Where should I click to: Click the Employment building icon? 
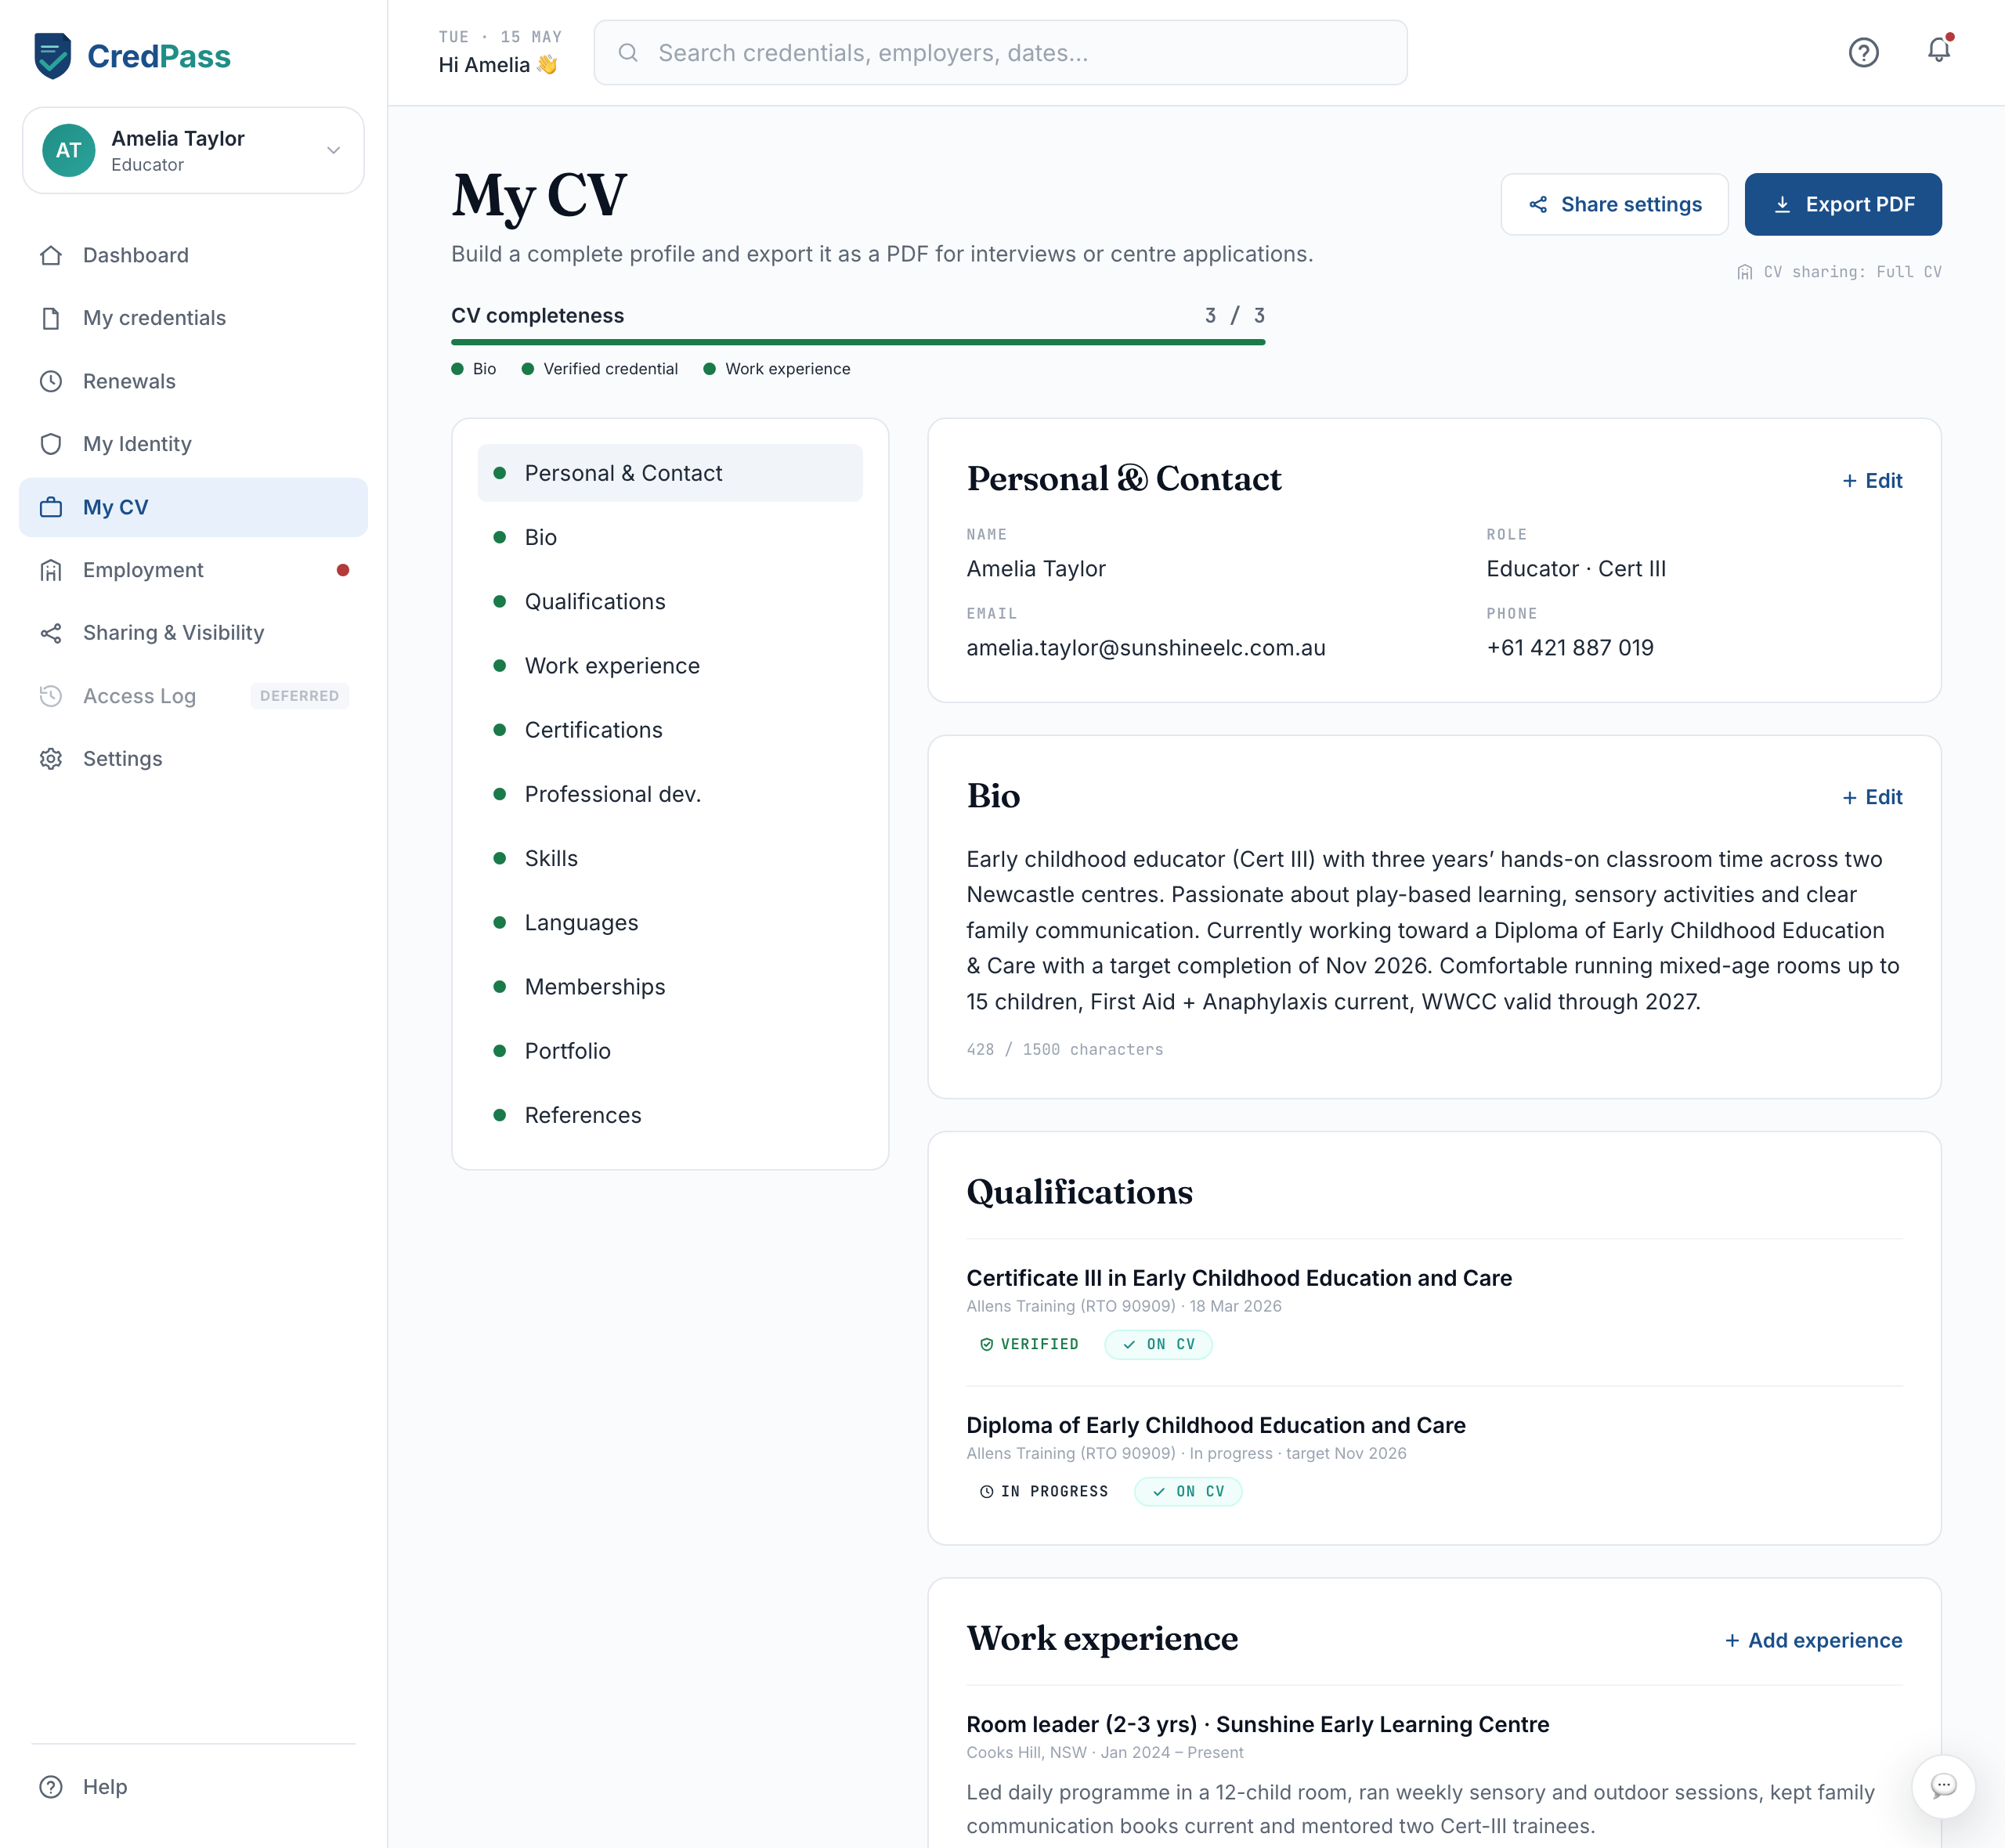pyautogui.click(x=51, y=570)
